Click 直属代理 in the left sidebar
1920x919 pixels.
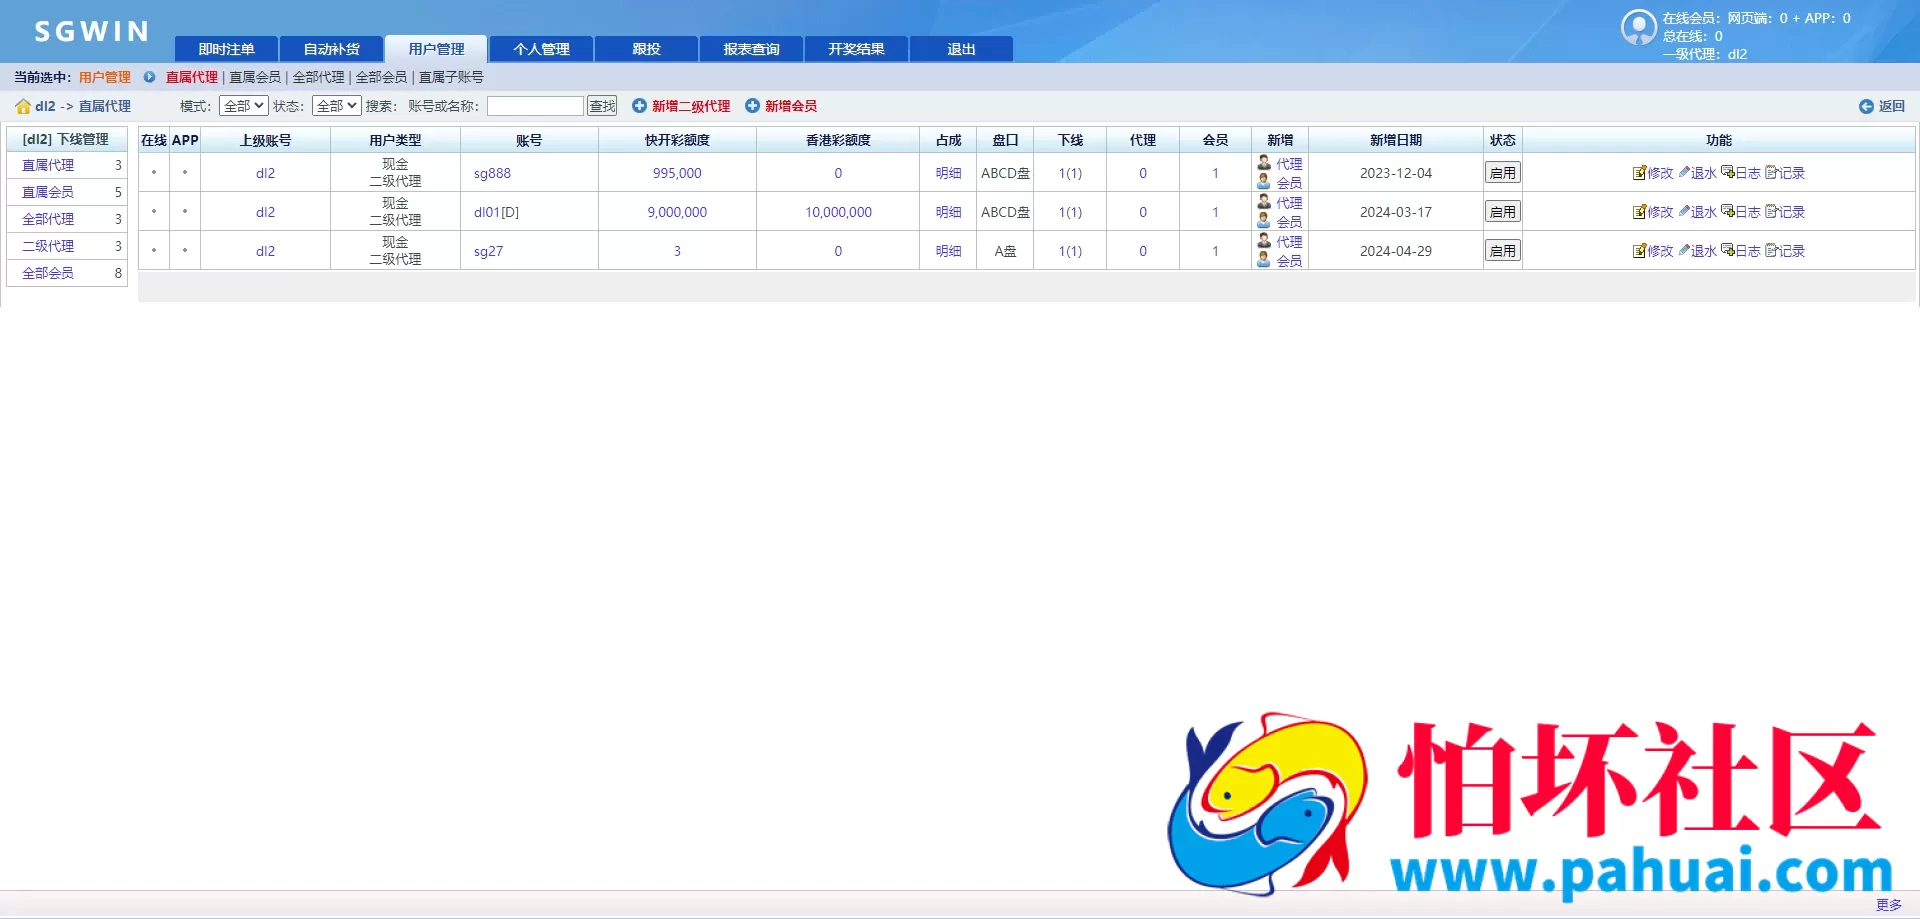tap(48, 165)
